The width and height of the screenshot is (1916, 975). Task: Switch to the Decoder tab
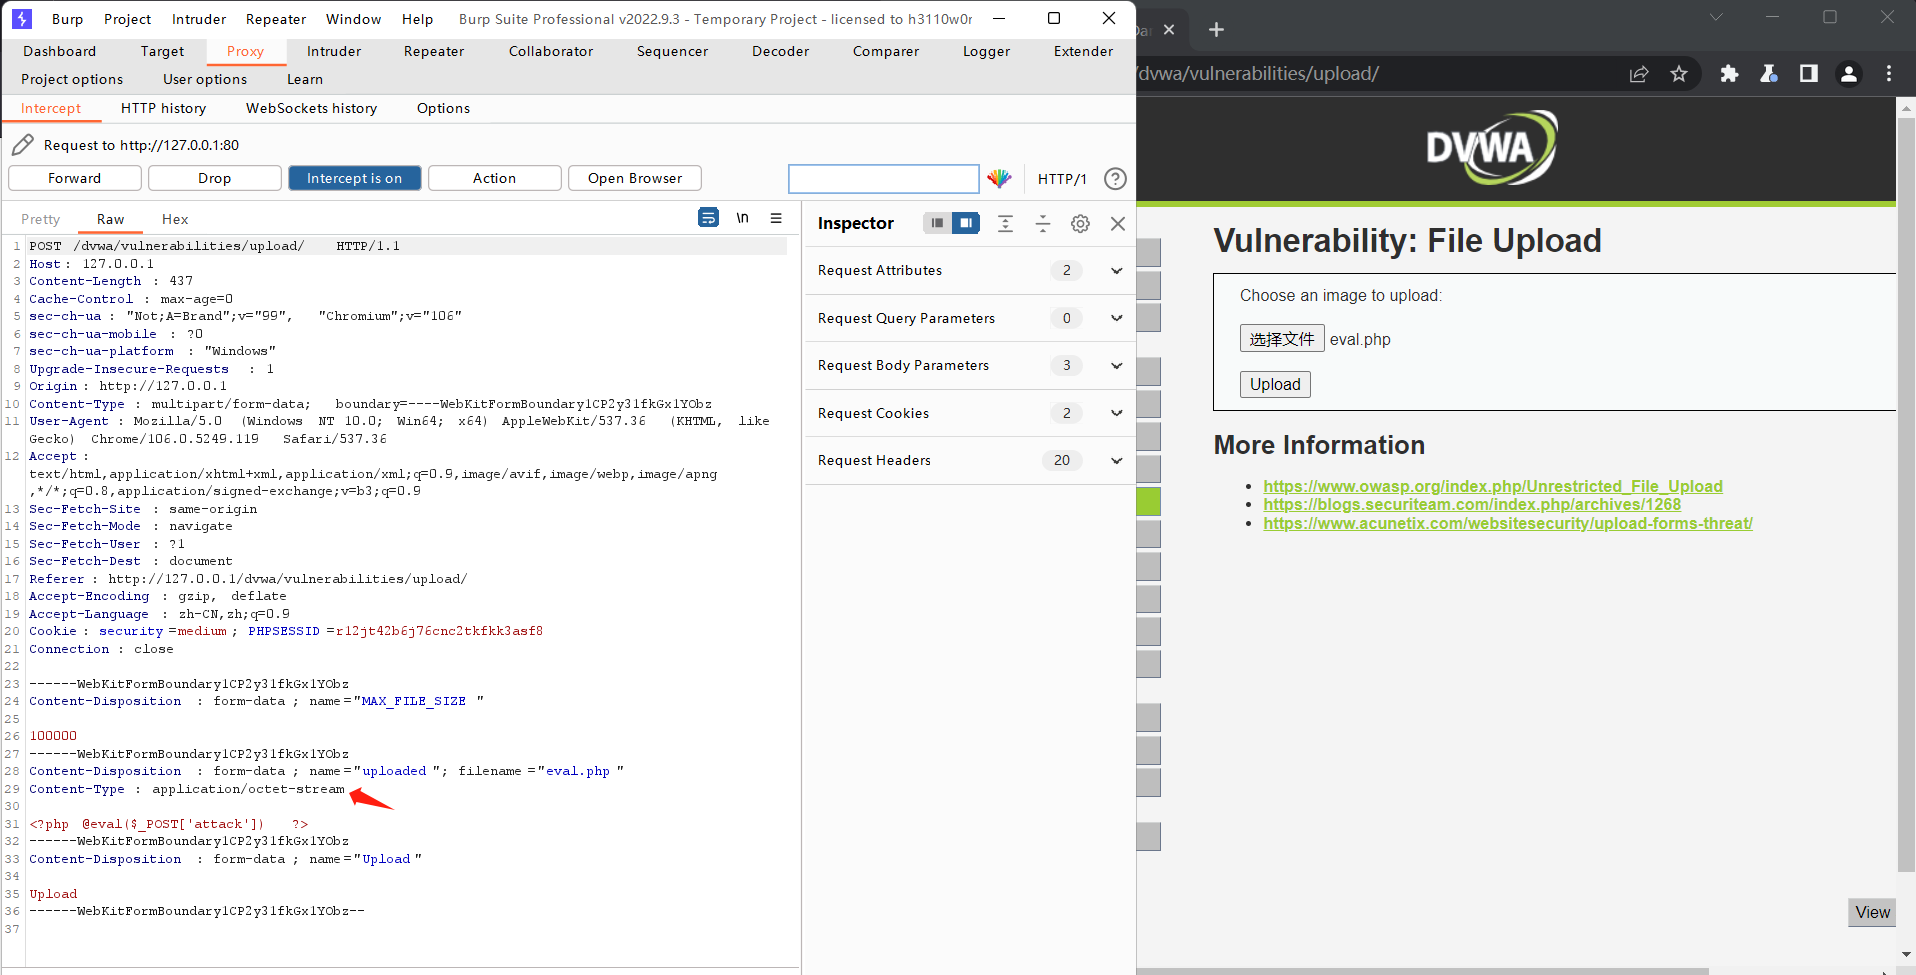click(781, 51)
